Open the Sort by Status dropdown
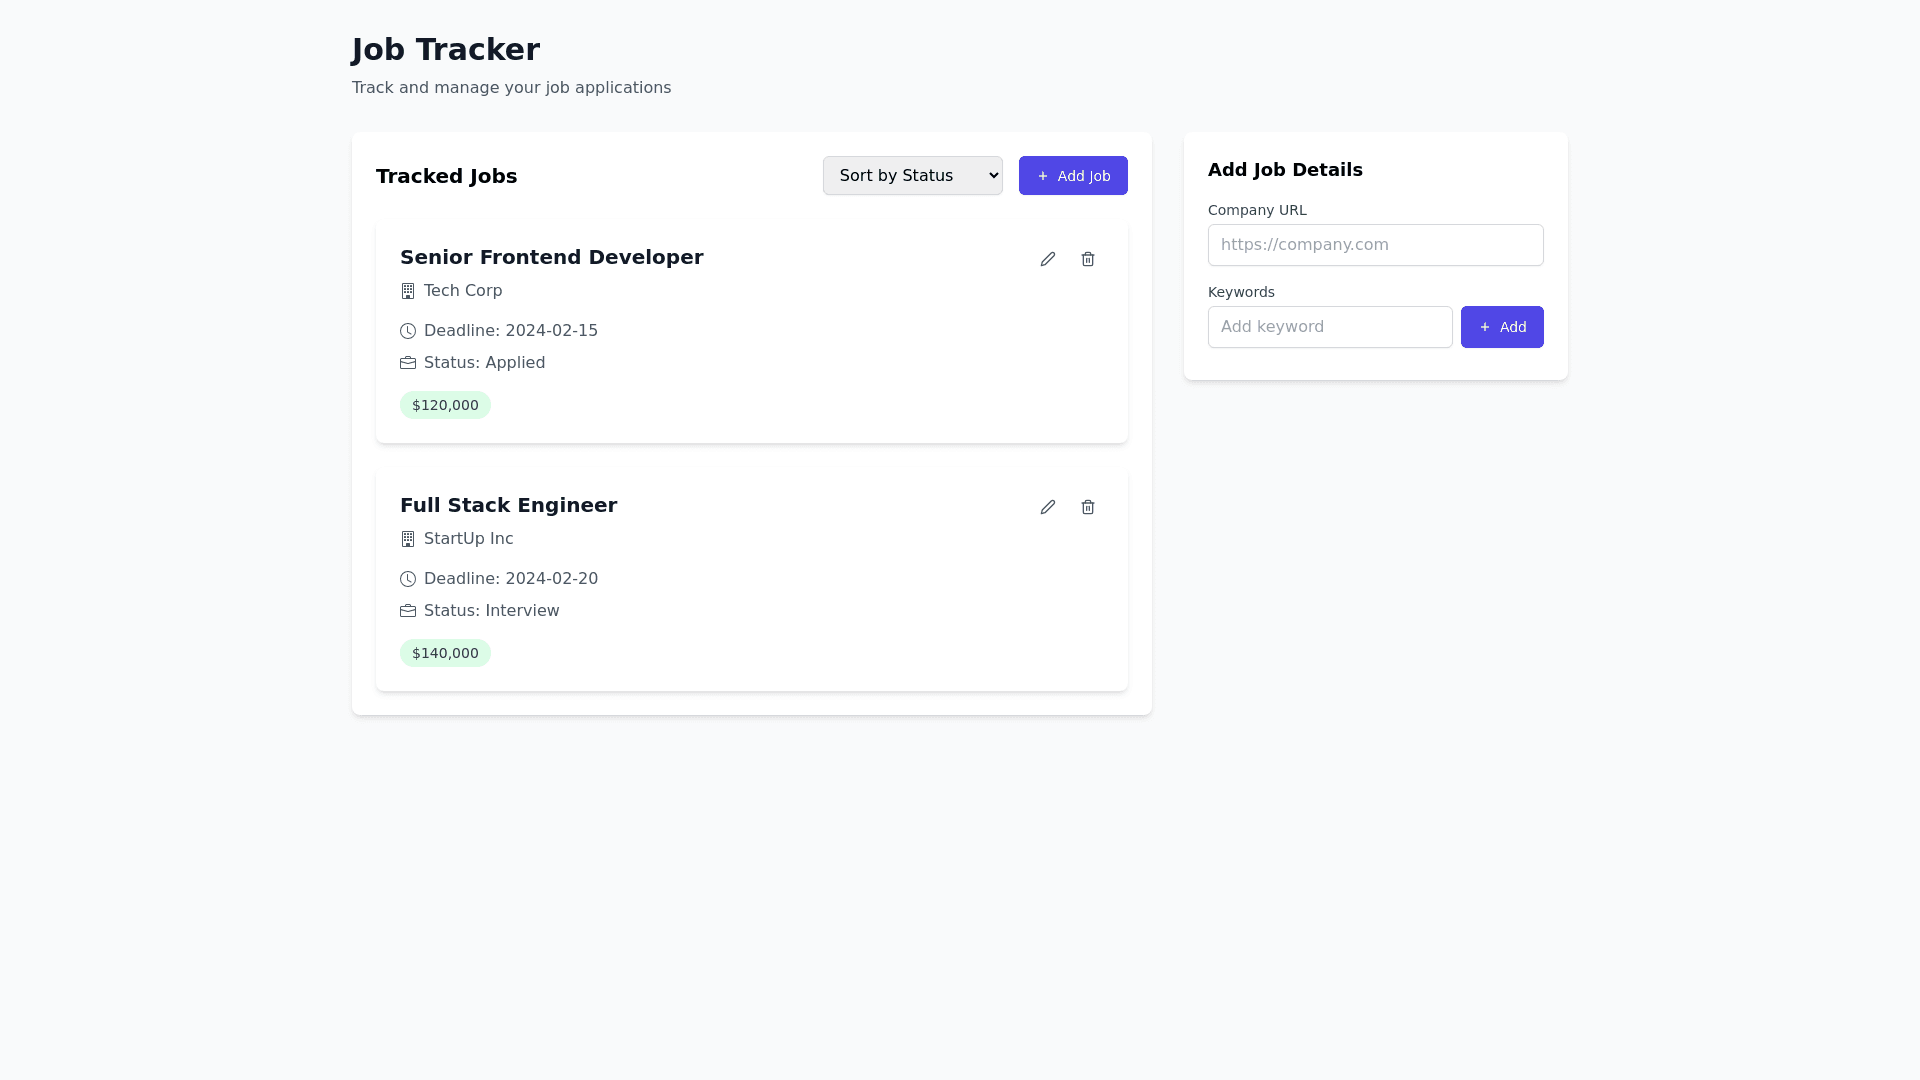 pyautogui.click(x=912, y=176)
